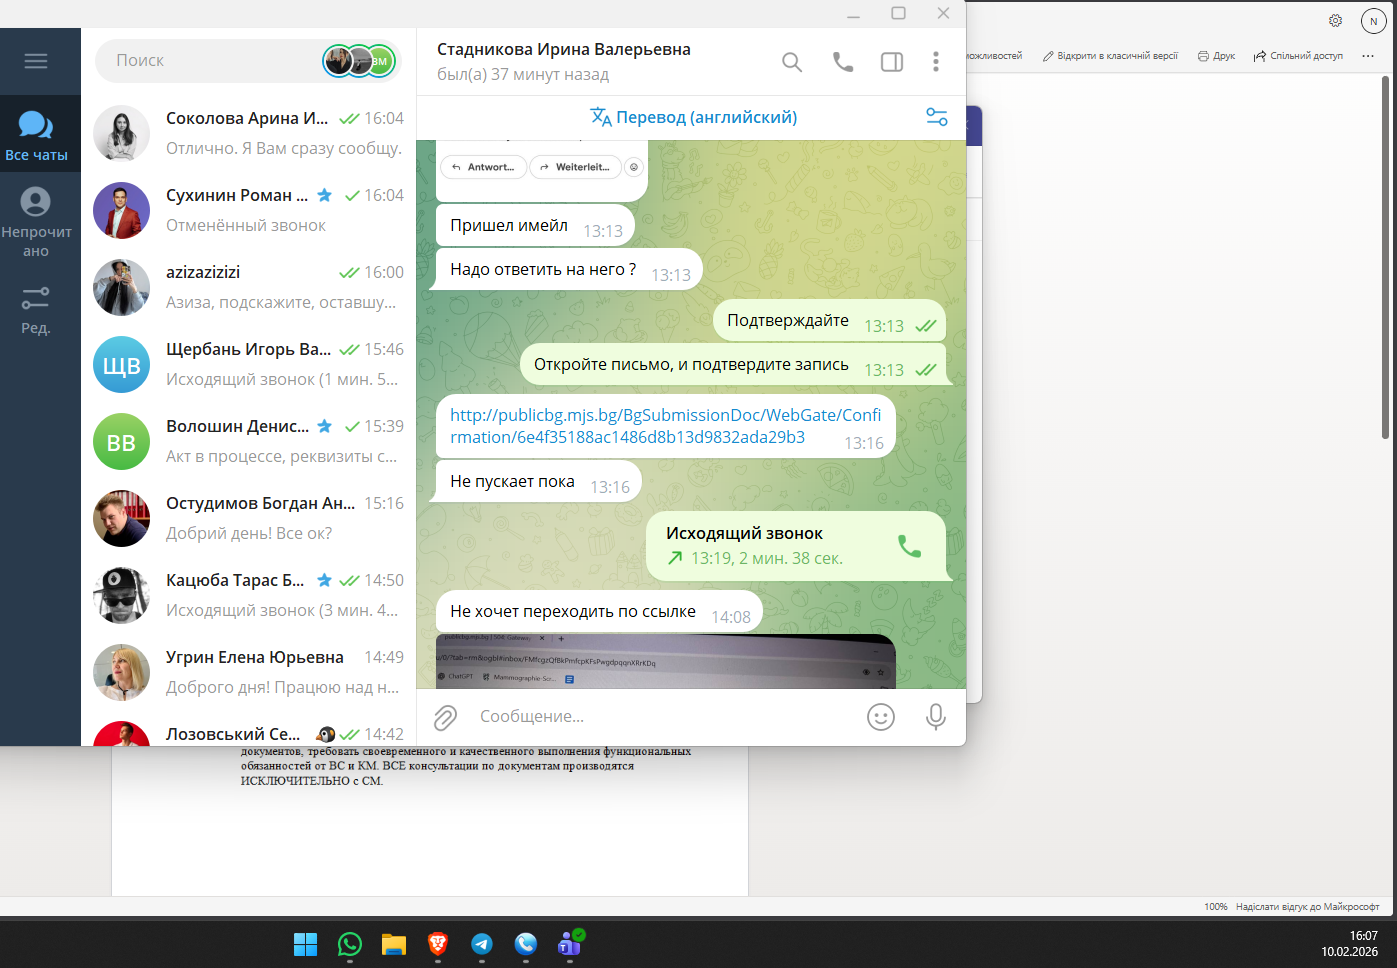Open the Windows Start menu
Viewport: 1397px width, 968px height.
305,944
